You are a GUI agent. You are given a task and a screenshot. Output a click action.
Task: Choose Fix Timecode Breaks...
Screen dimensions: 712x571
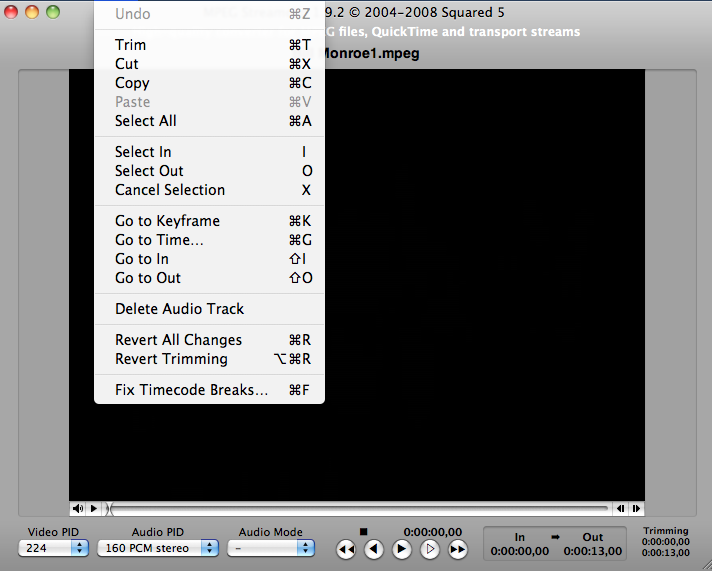pos(191,390)
